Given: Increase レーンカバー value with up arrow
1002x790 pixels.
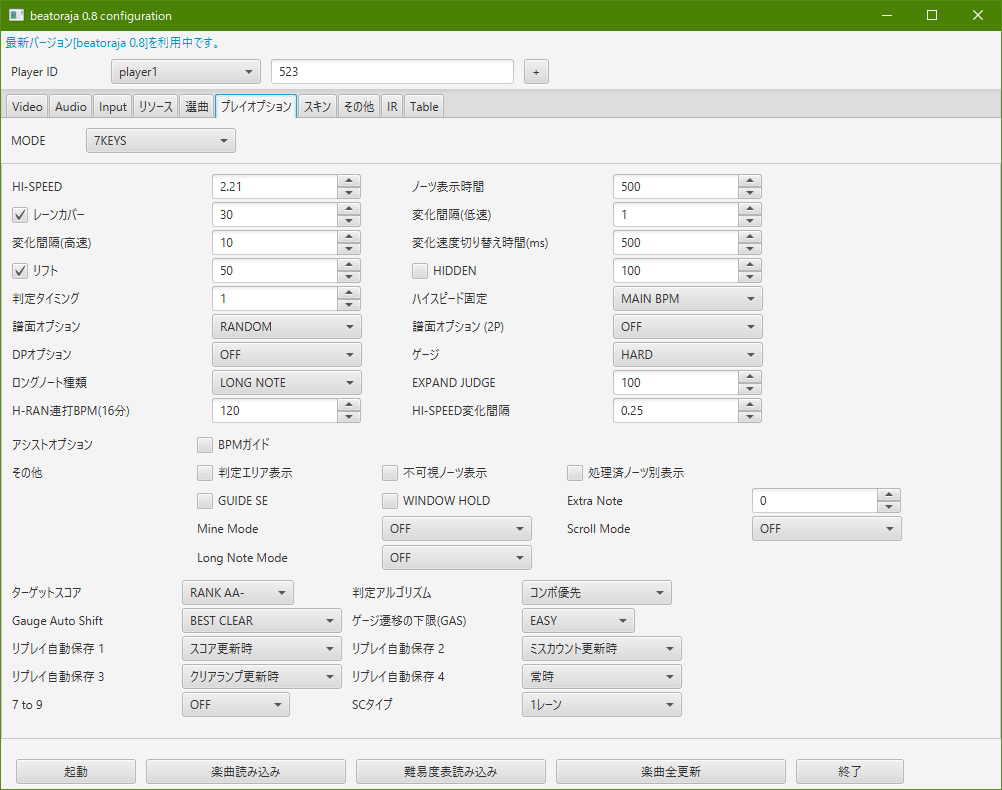Looking at the screenshot, I should pos(349,209).
